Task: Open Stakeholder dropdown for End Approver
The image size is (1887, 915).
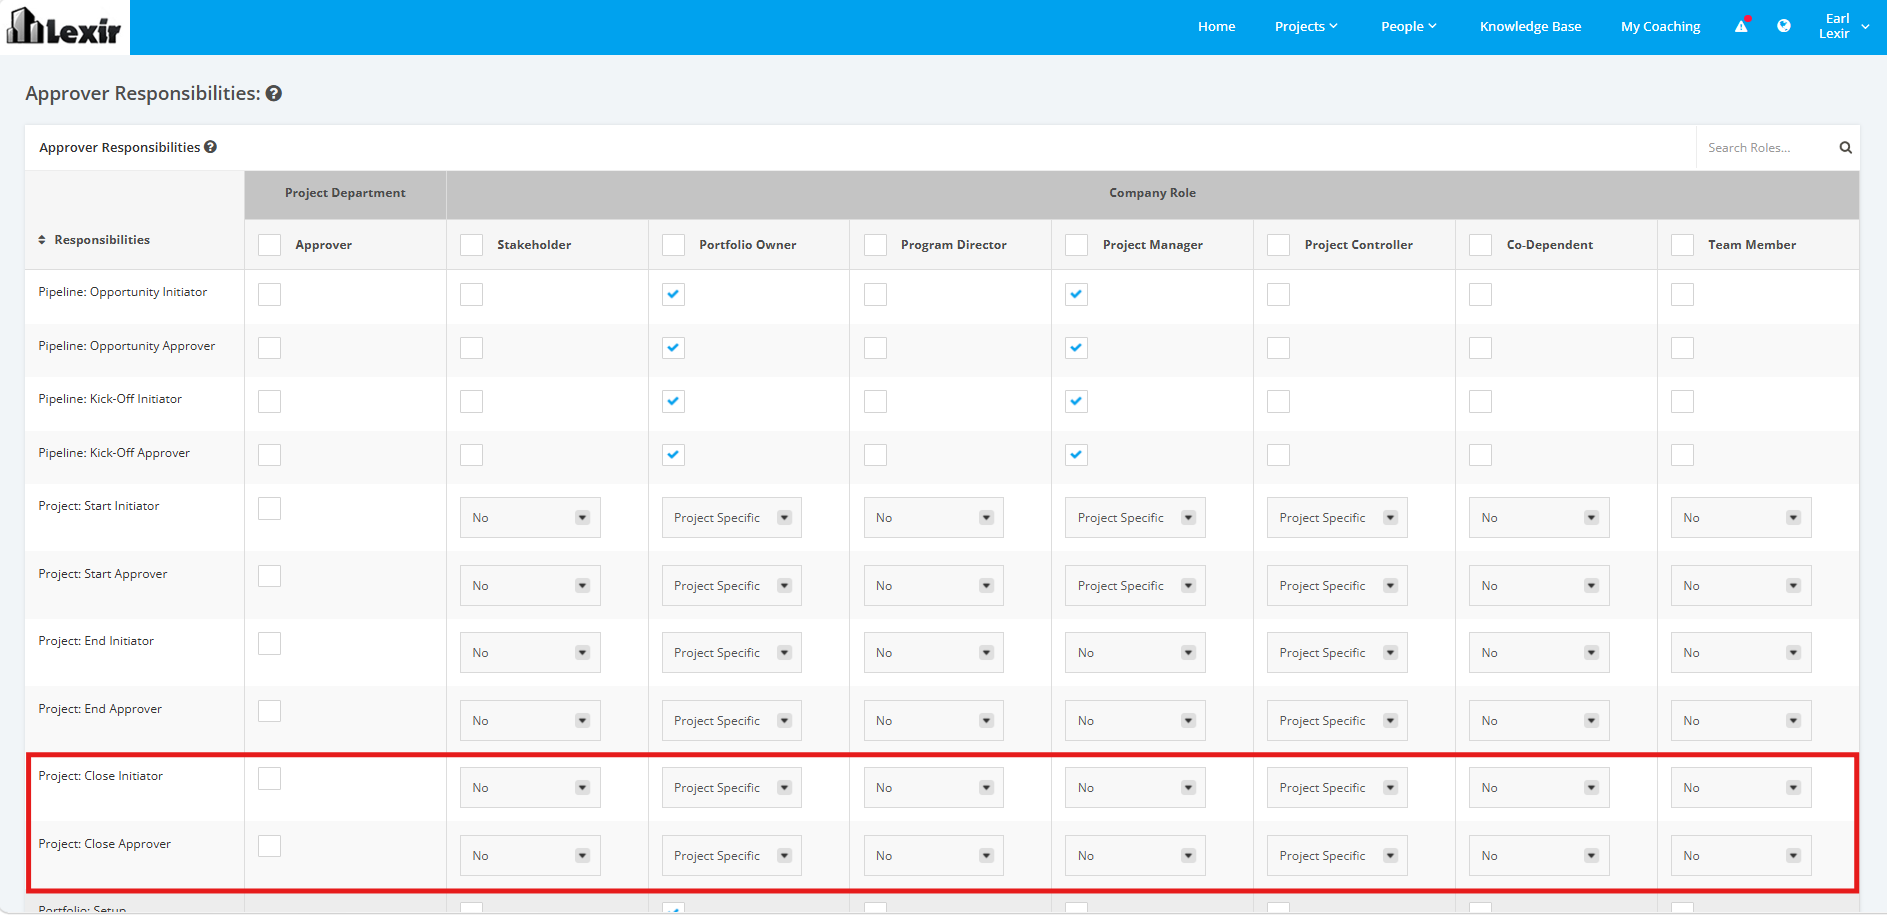Action: tap(530, 721)
